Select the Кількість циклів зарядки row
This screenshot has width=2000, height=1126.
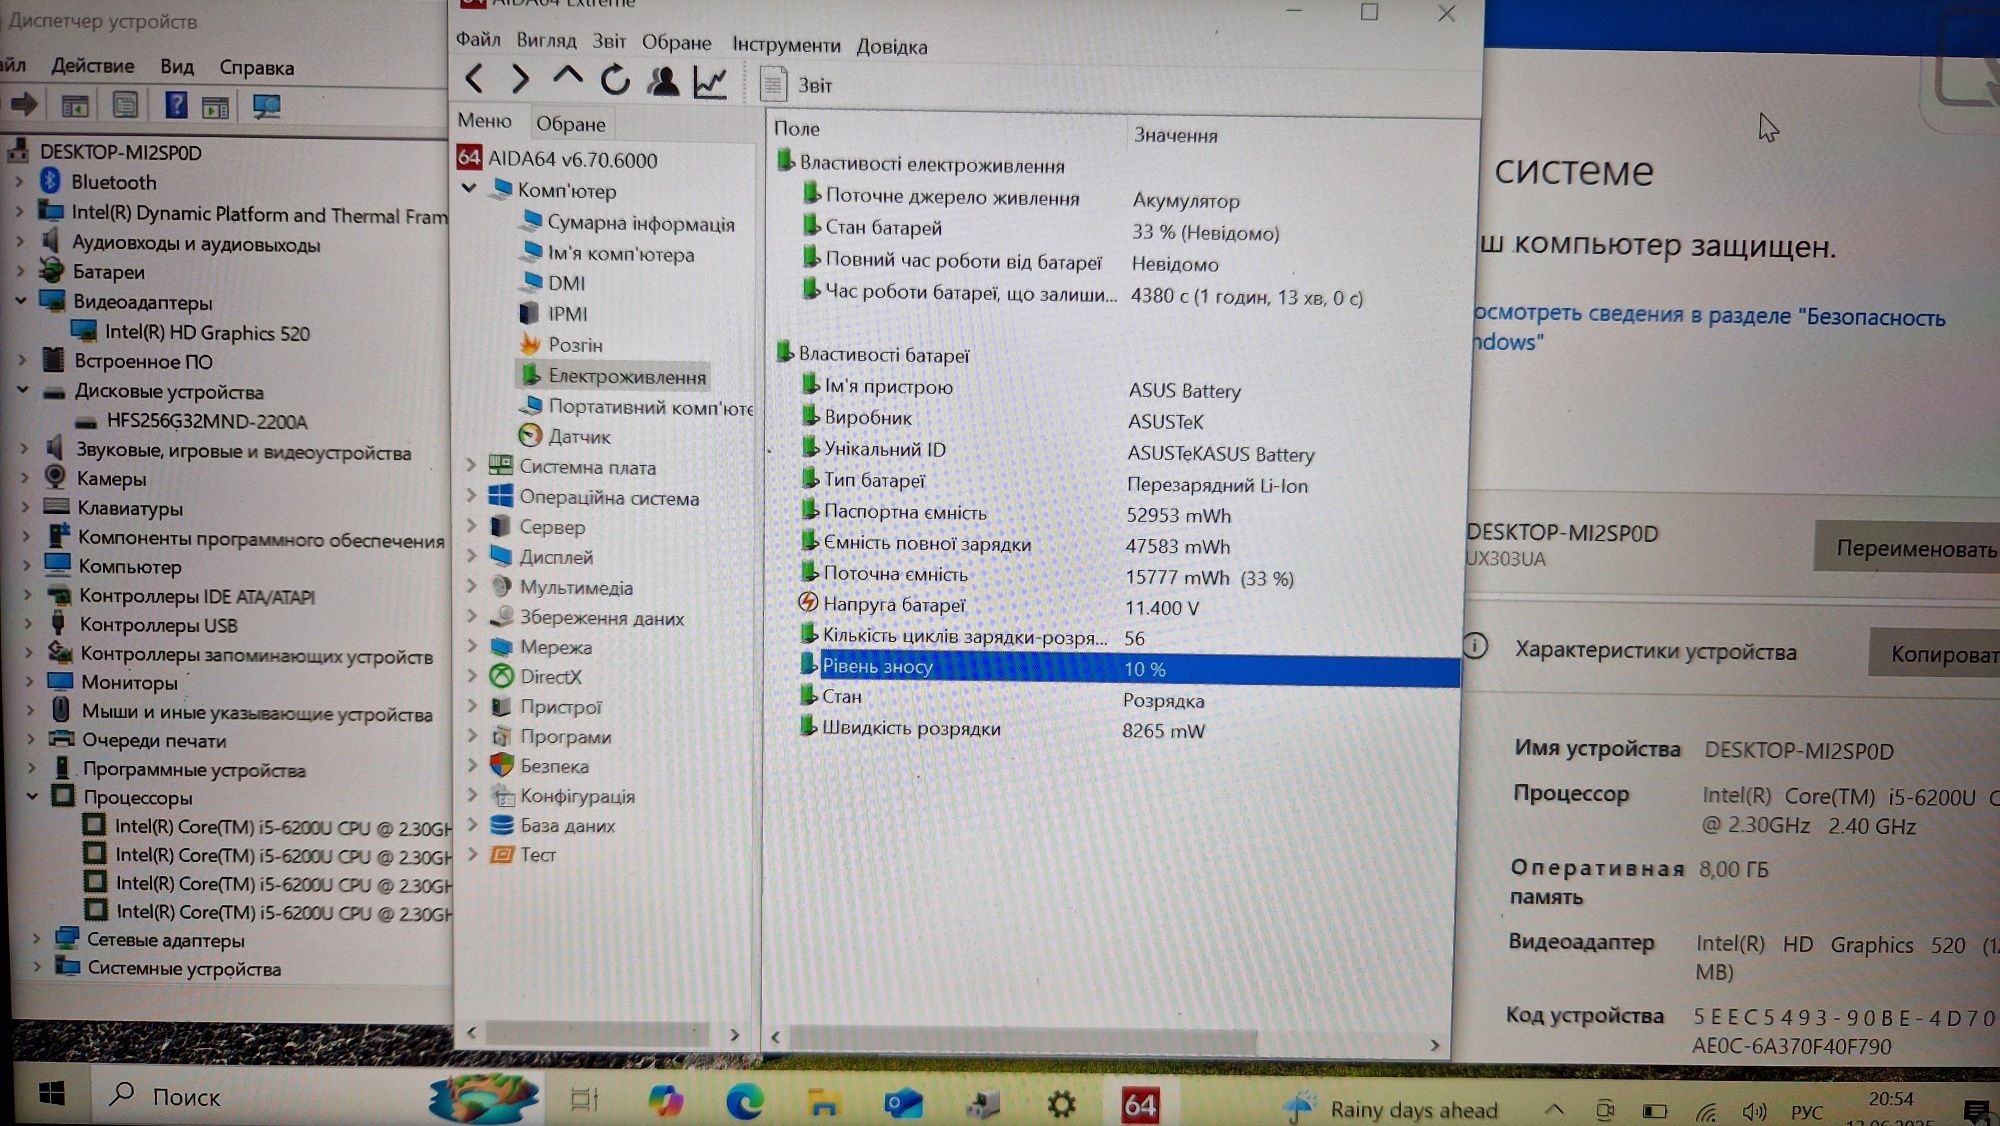[1129, 637]
